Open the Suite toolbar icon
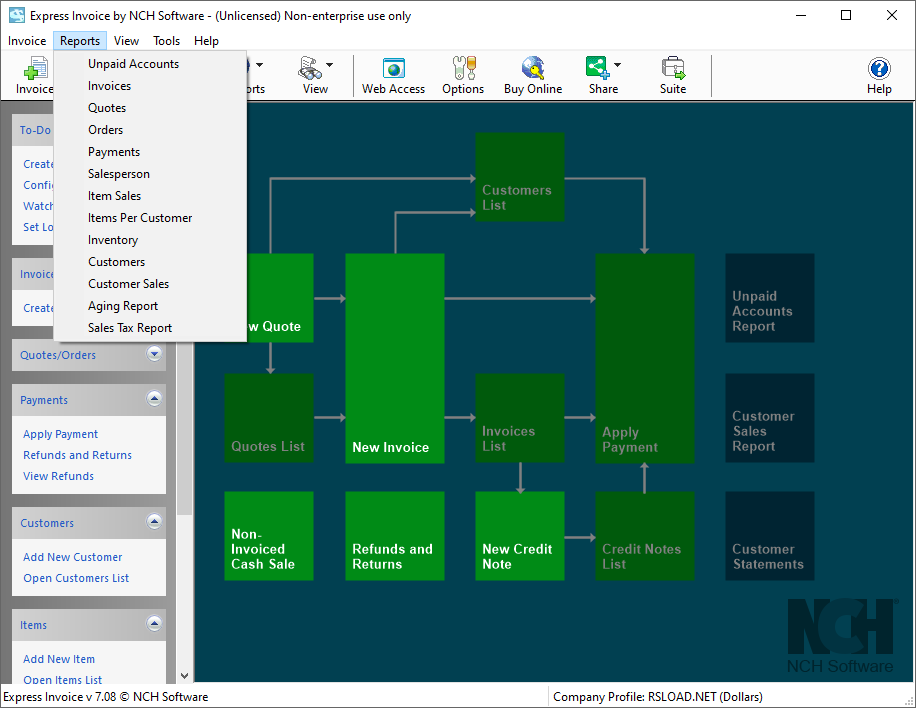The width and height of the screenshot is (916, 708). [672, 75]
